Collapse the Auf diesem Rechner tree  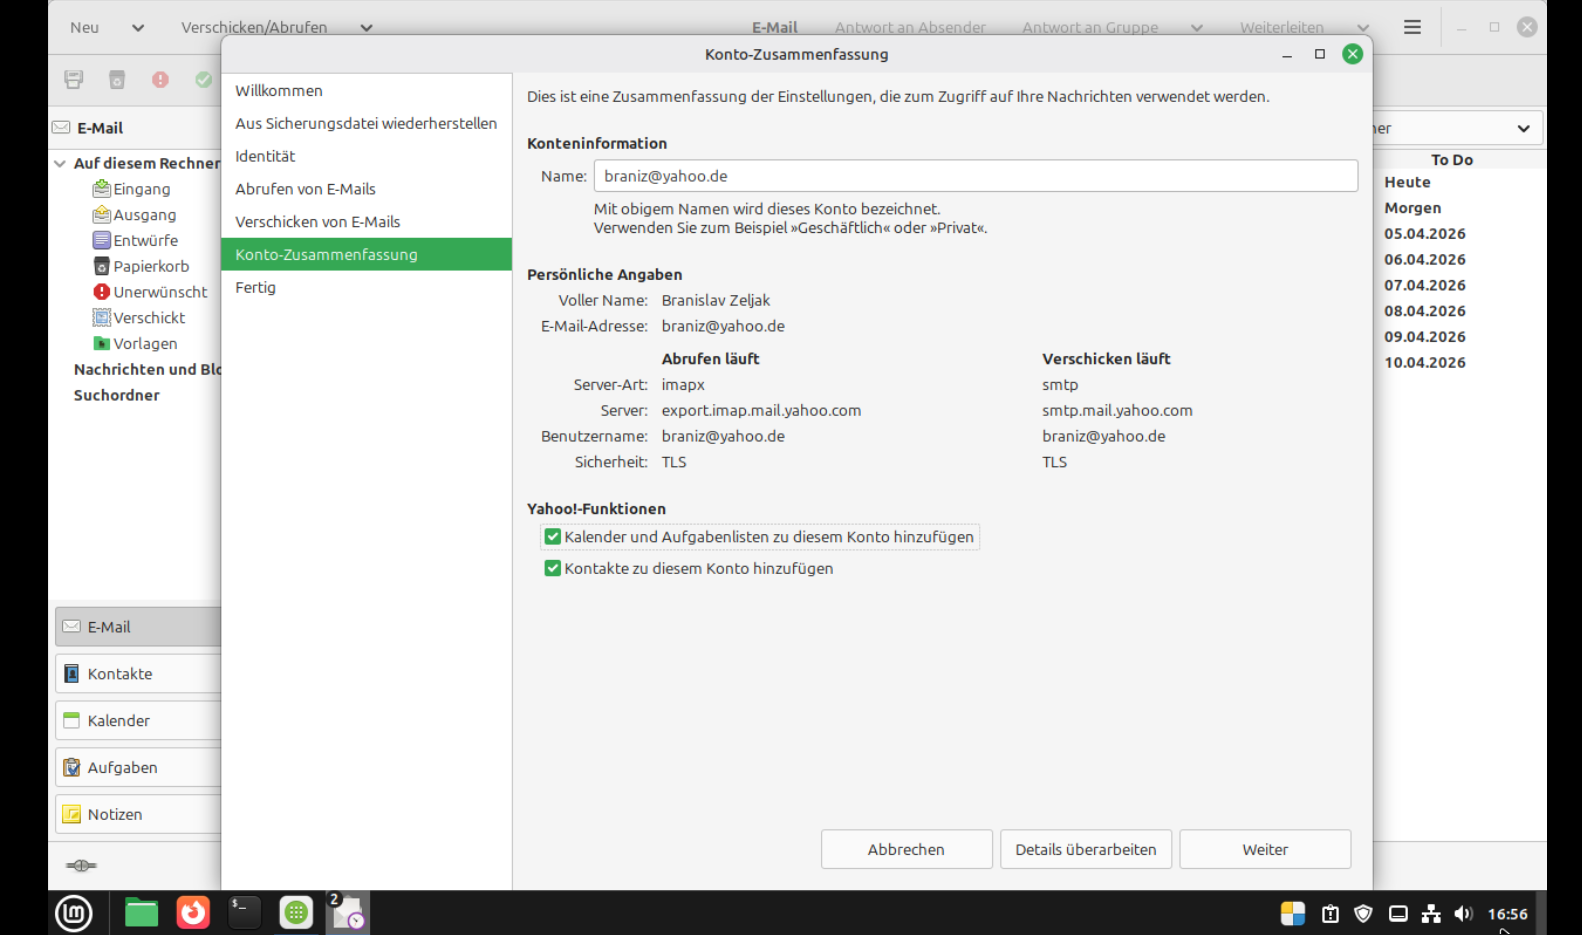pos(61,163)
